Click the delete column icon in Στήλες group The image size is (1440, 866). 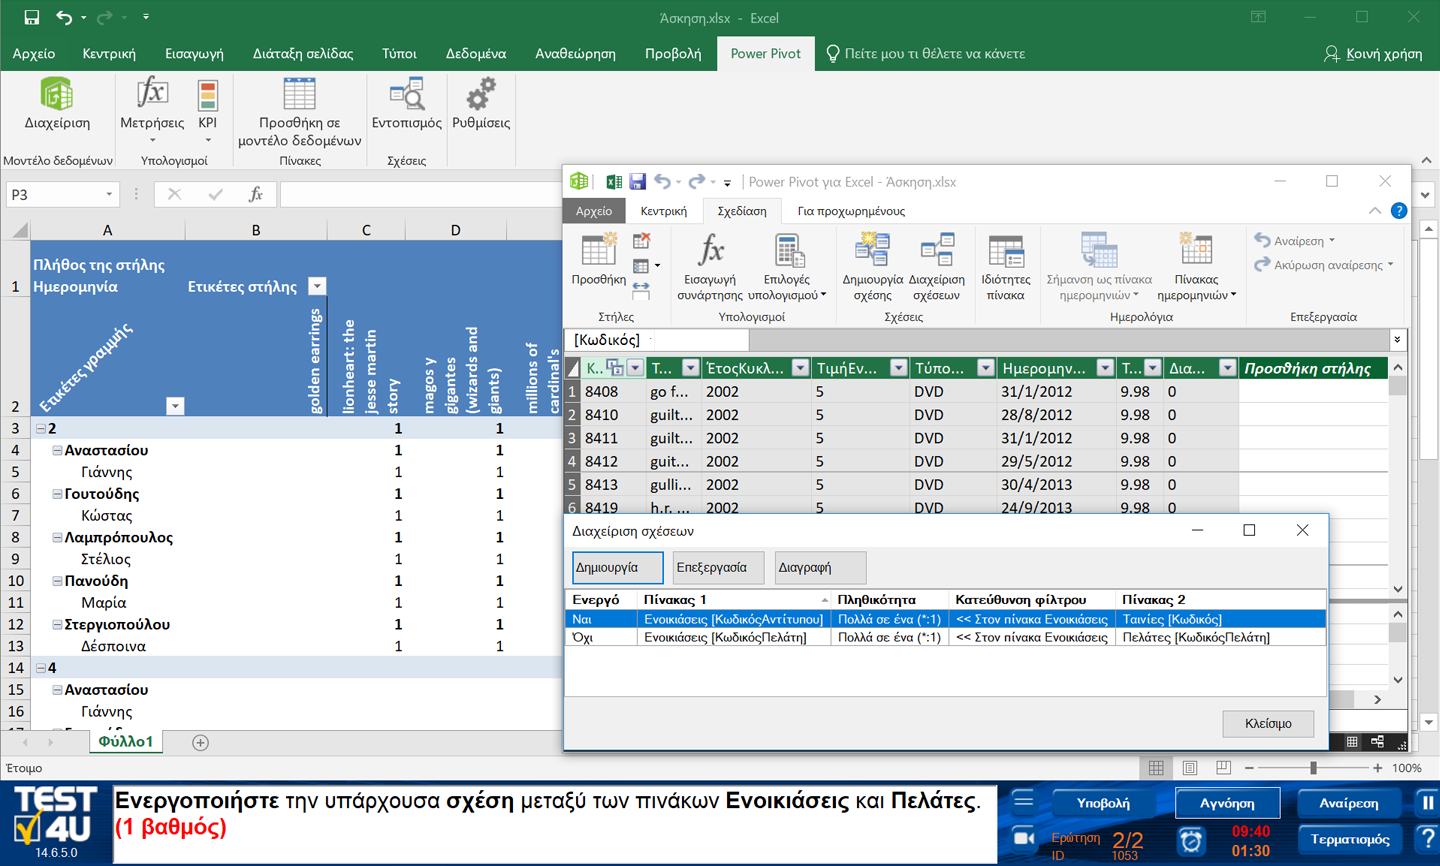[x=642, y=241]
